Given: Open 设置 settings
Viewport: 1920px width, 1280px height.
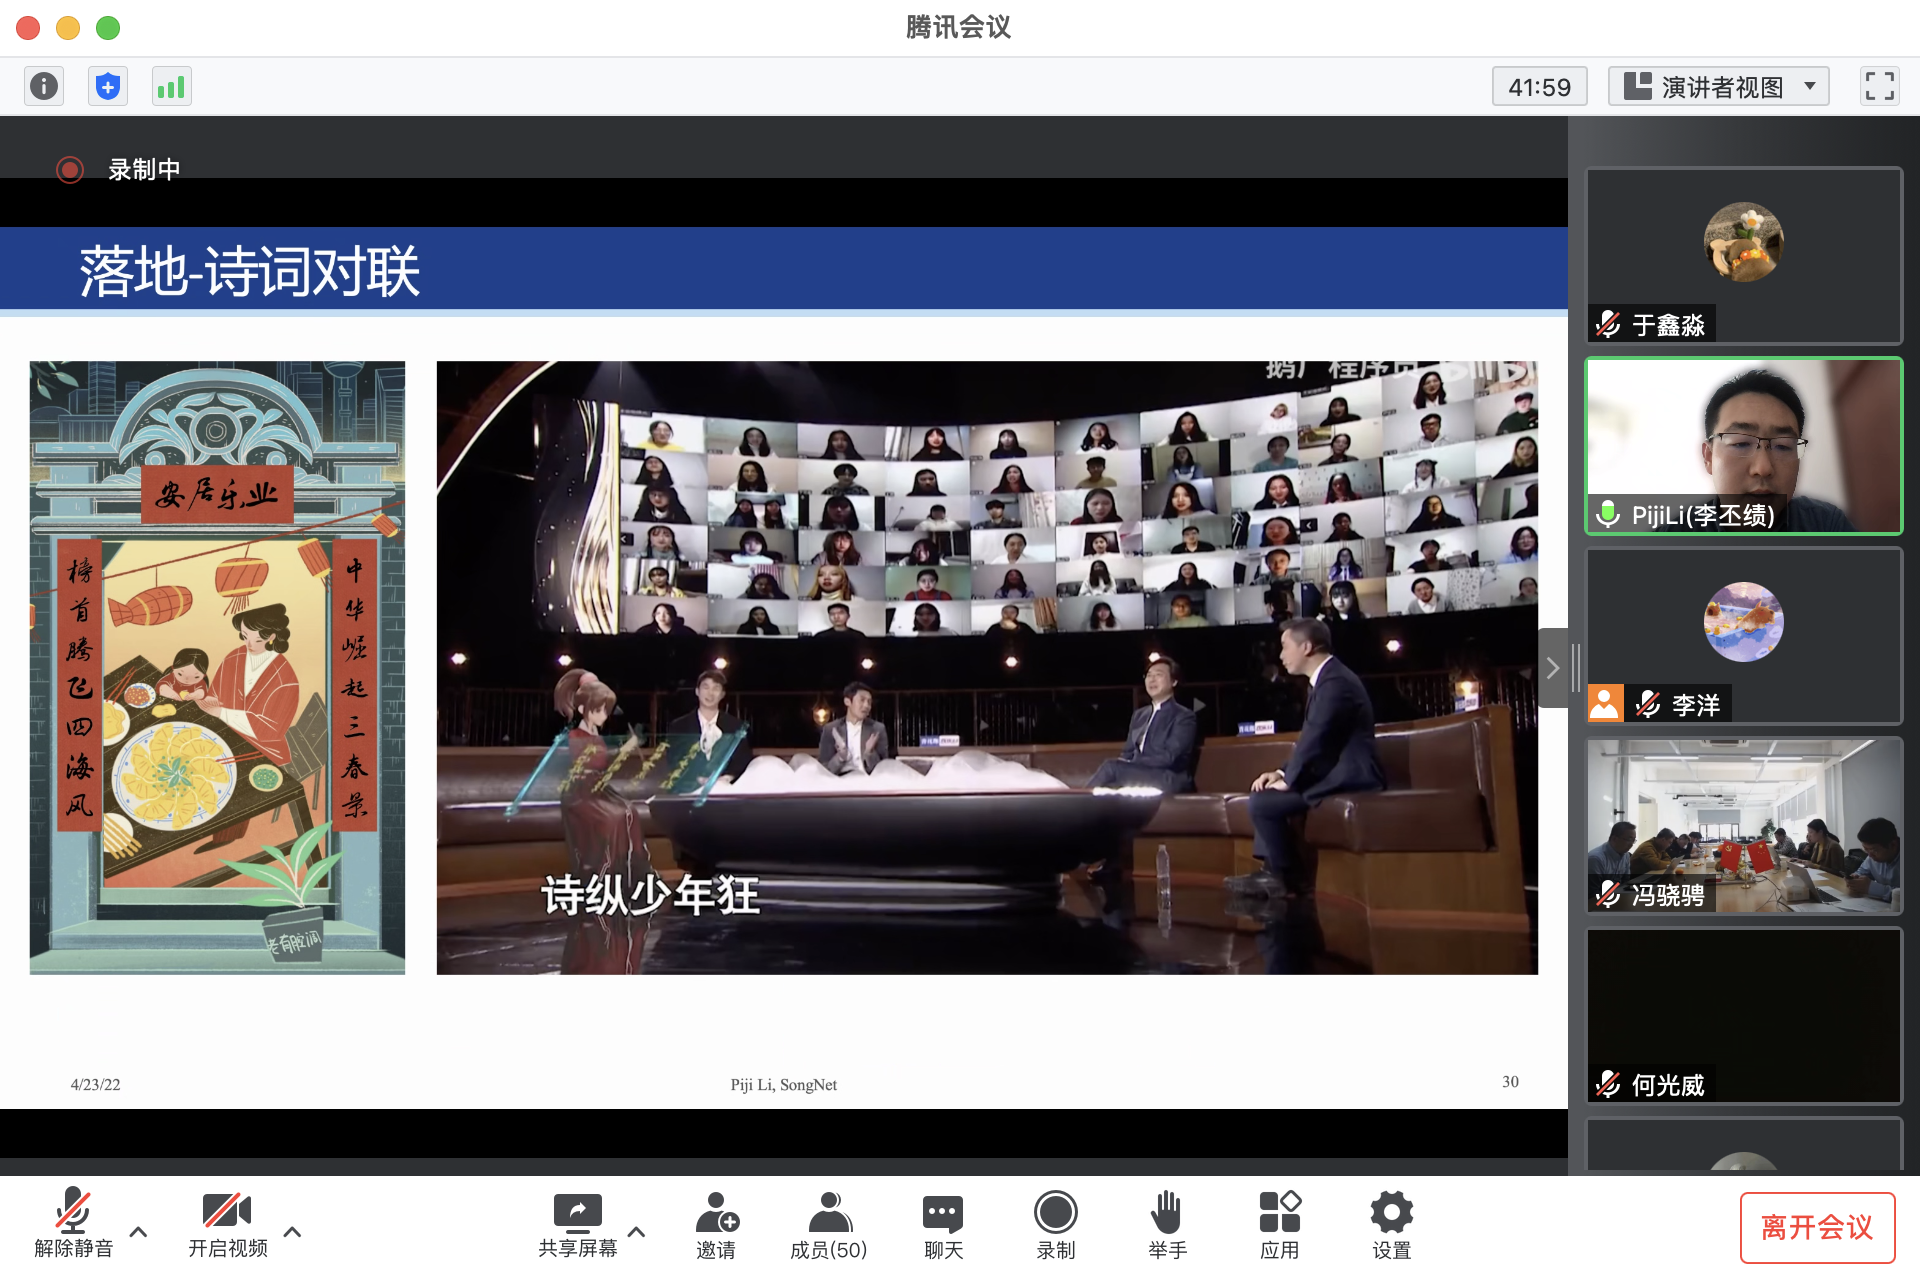Looking at the screenshot, I should 1391,1225.
